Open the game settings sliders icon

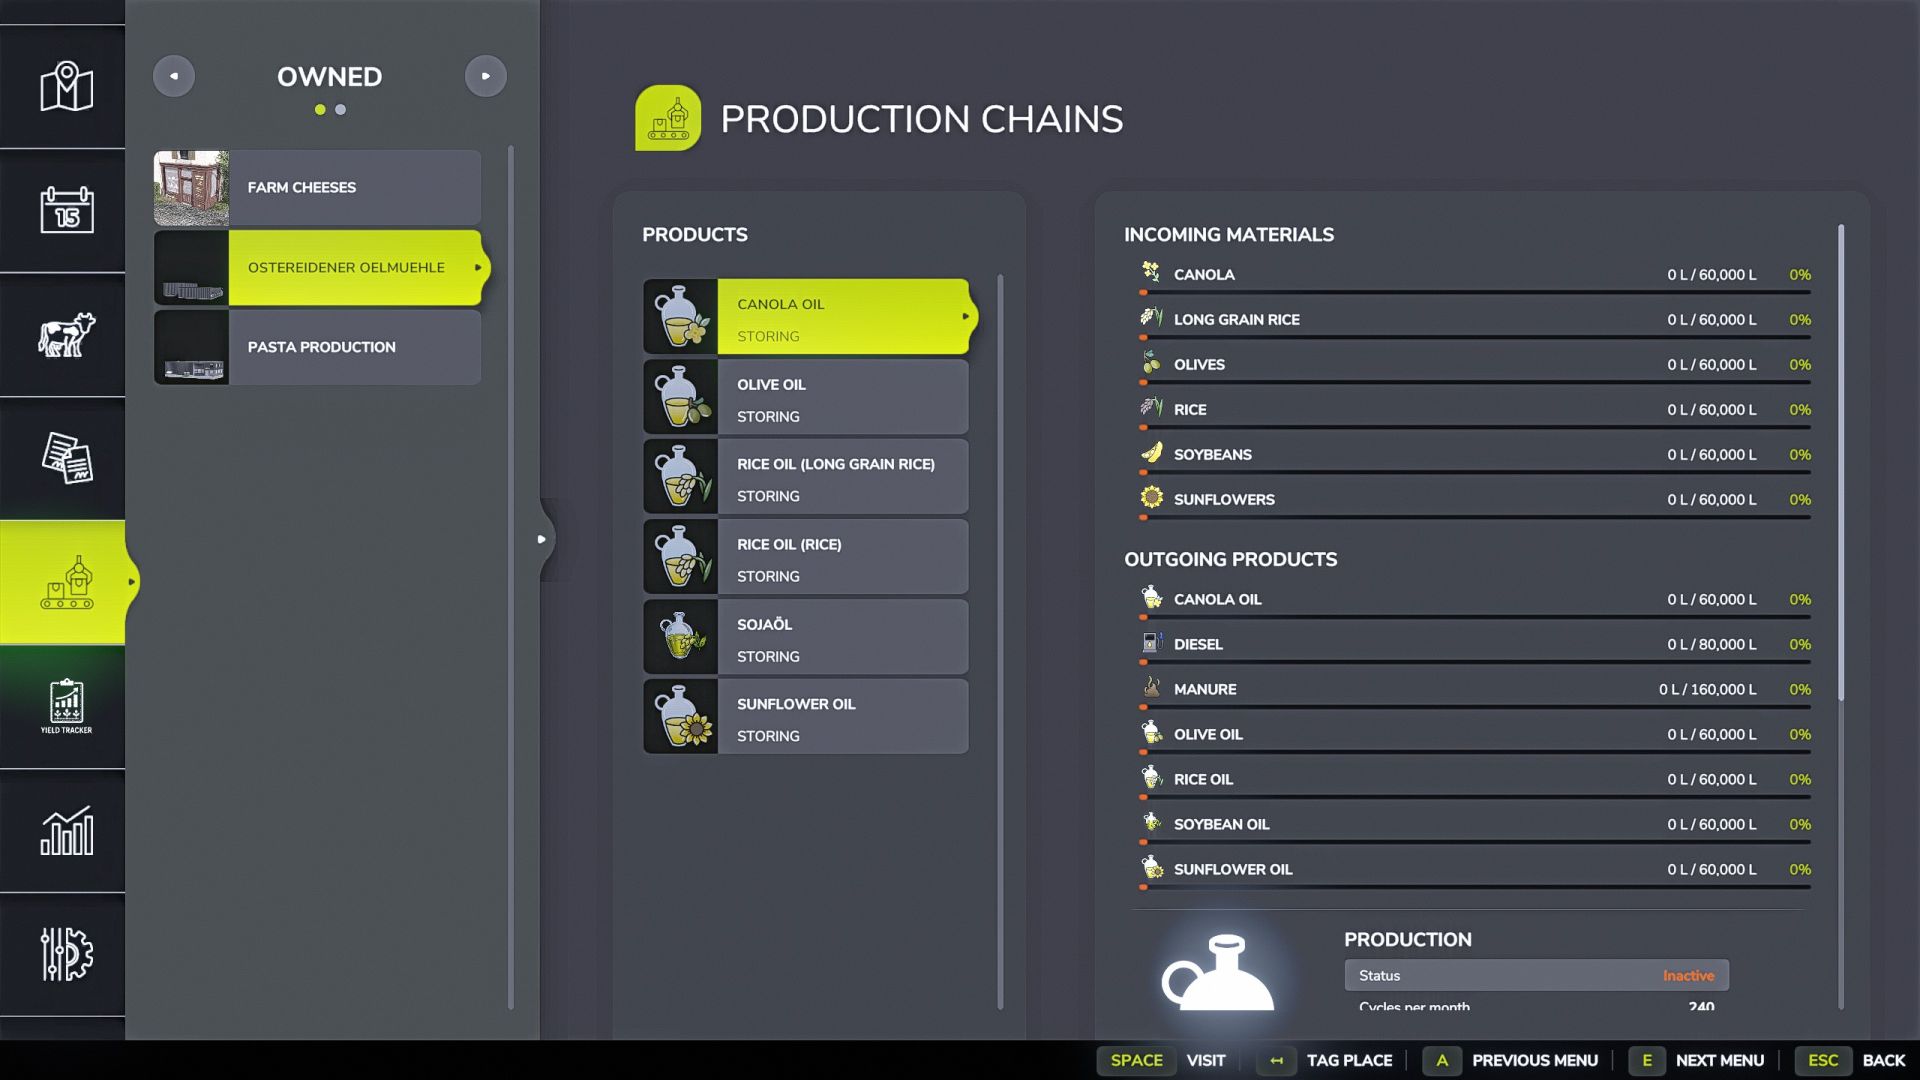pyautogui.click(x=66, y=954)
